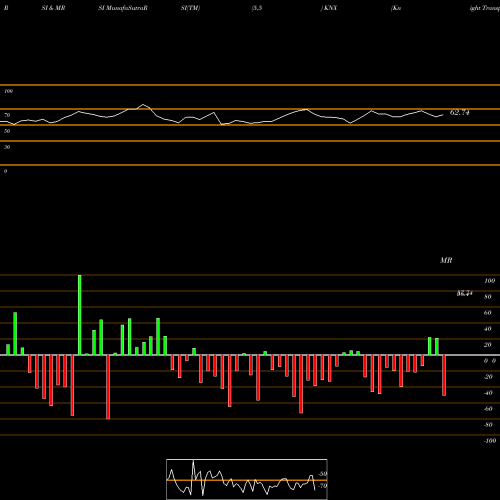Click the tallest green MR histogram bar
Screen dimensions: 500x500
tap(80, 315)
